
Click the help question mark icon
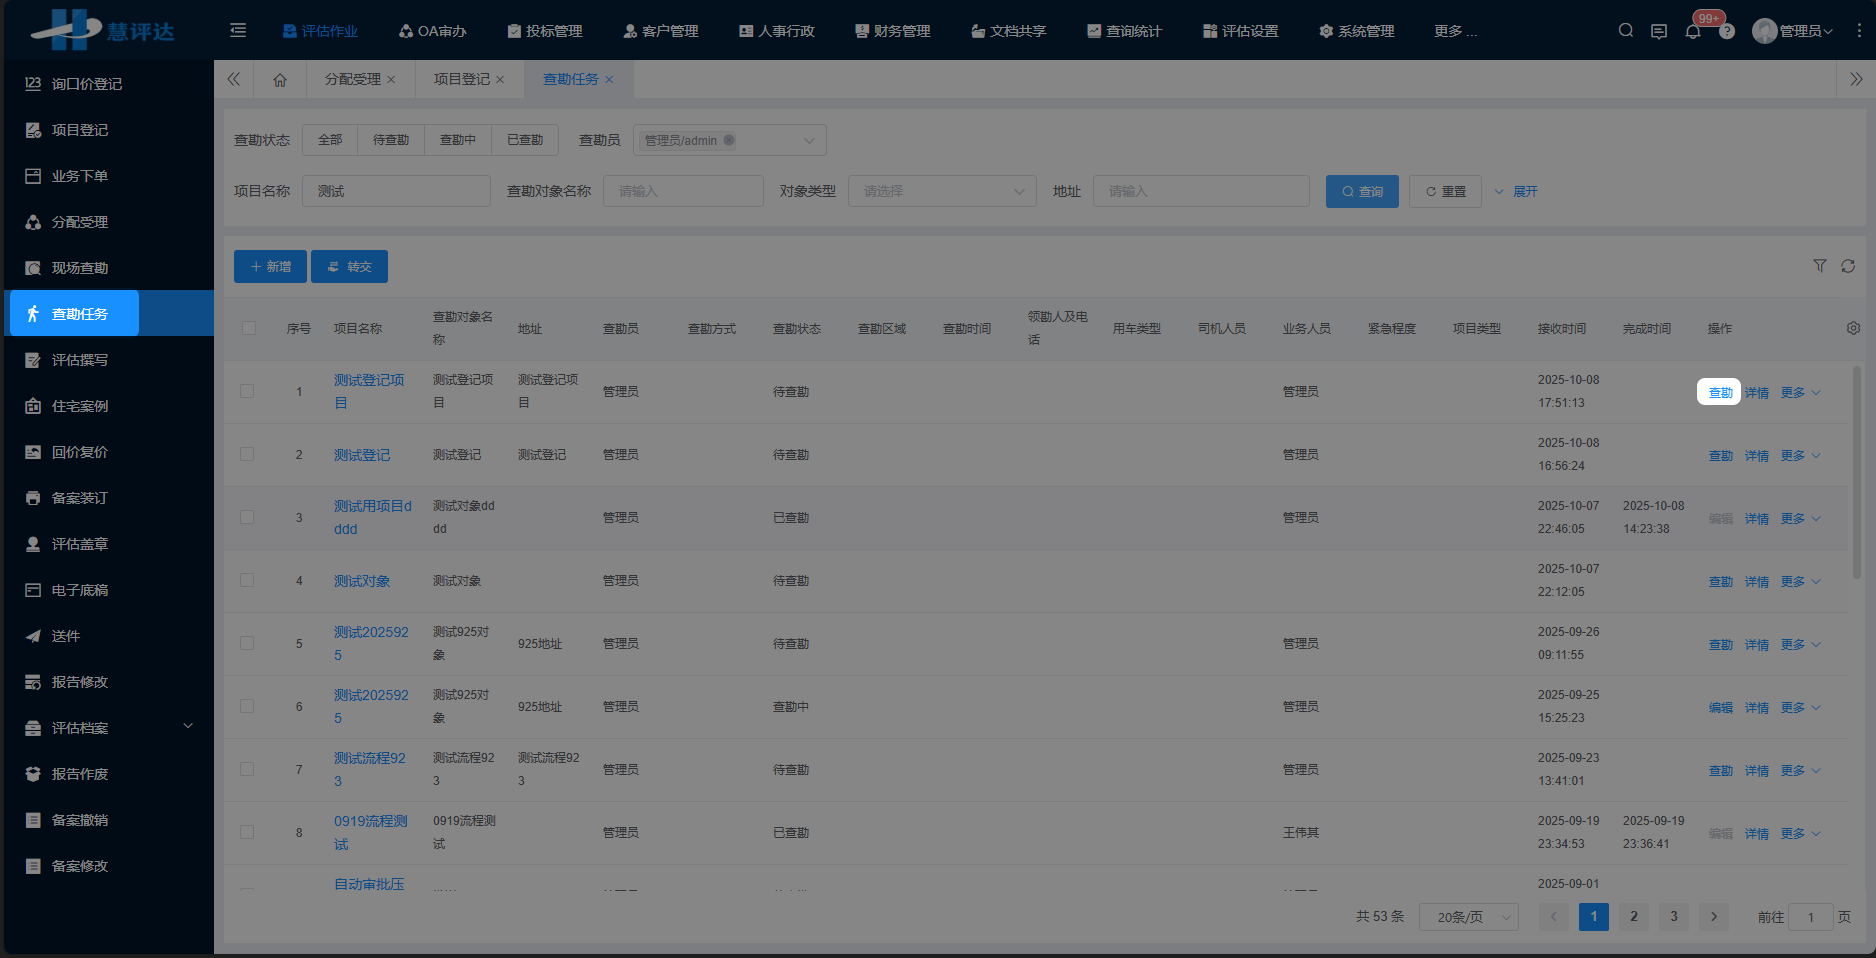(1727, 30)
